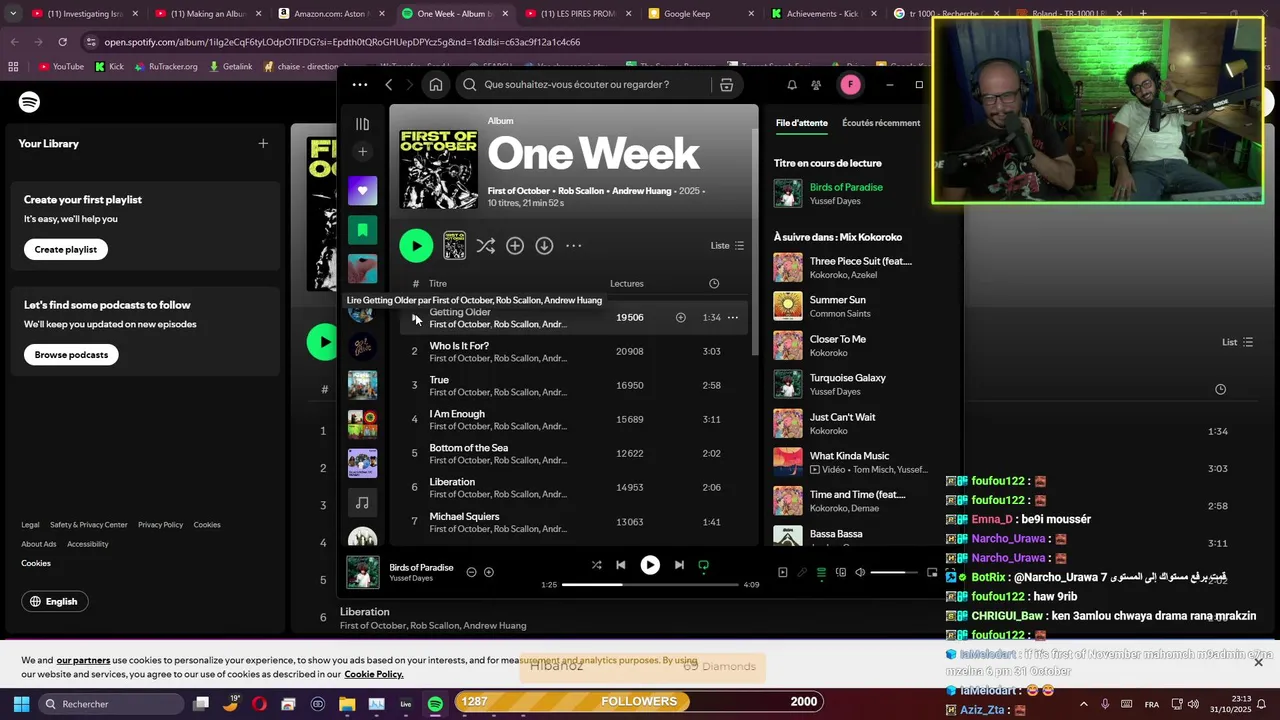Open the Now Playing view icon in the player bar

pos(783,573)
